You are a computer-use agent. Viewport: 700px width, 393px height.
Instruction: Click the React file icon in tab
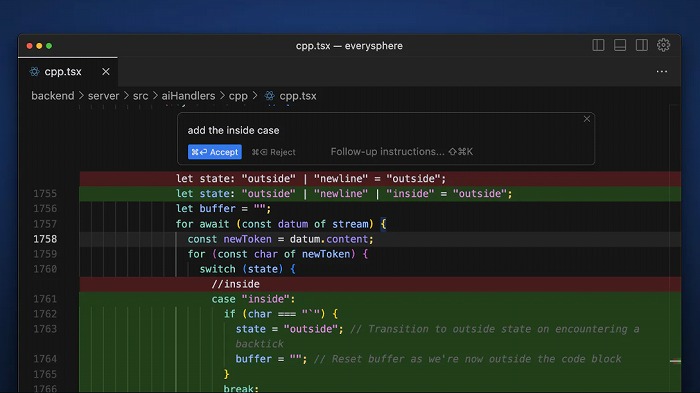pos(34,71)
